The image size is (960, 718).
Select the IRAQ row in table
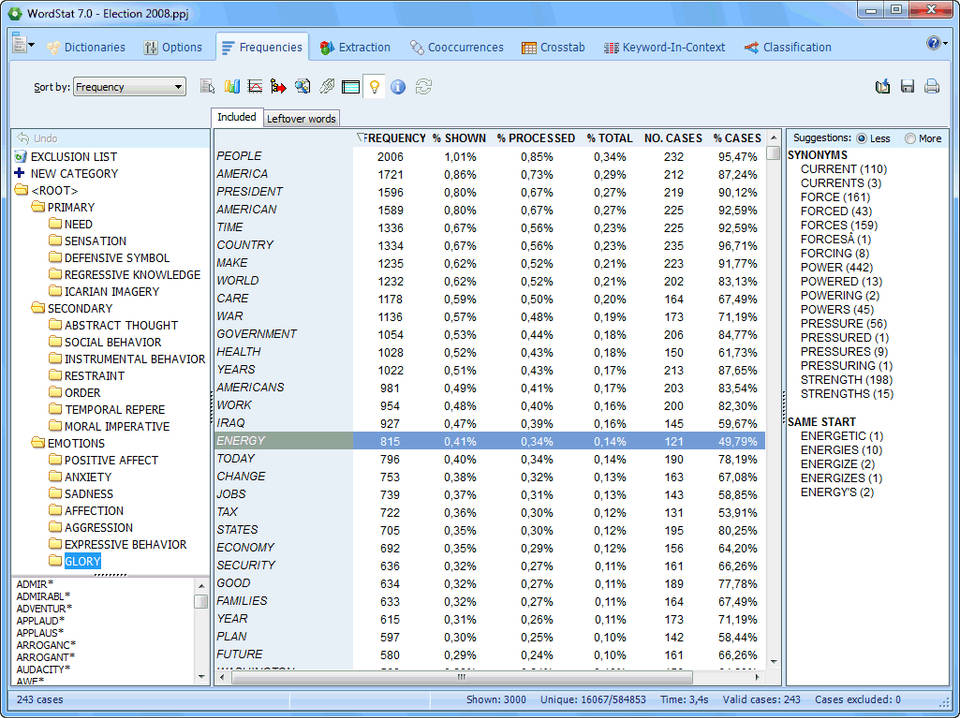click(231, 423)
